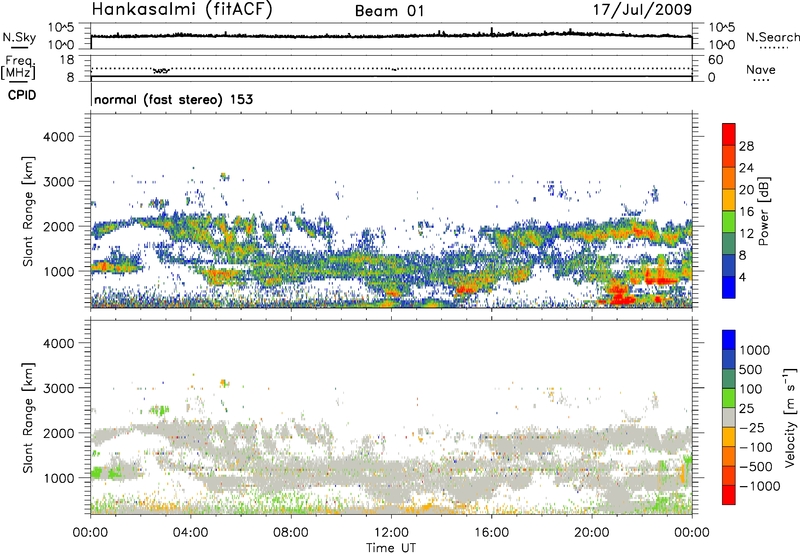Click the "28" tick on the Power colorbar
Screen dimensions: 800x554
(746, 146)
